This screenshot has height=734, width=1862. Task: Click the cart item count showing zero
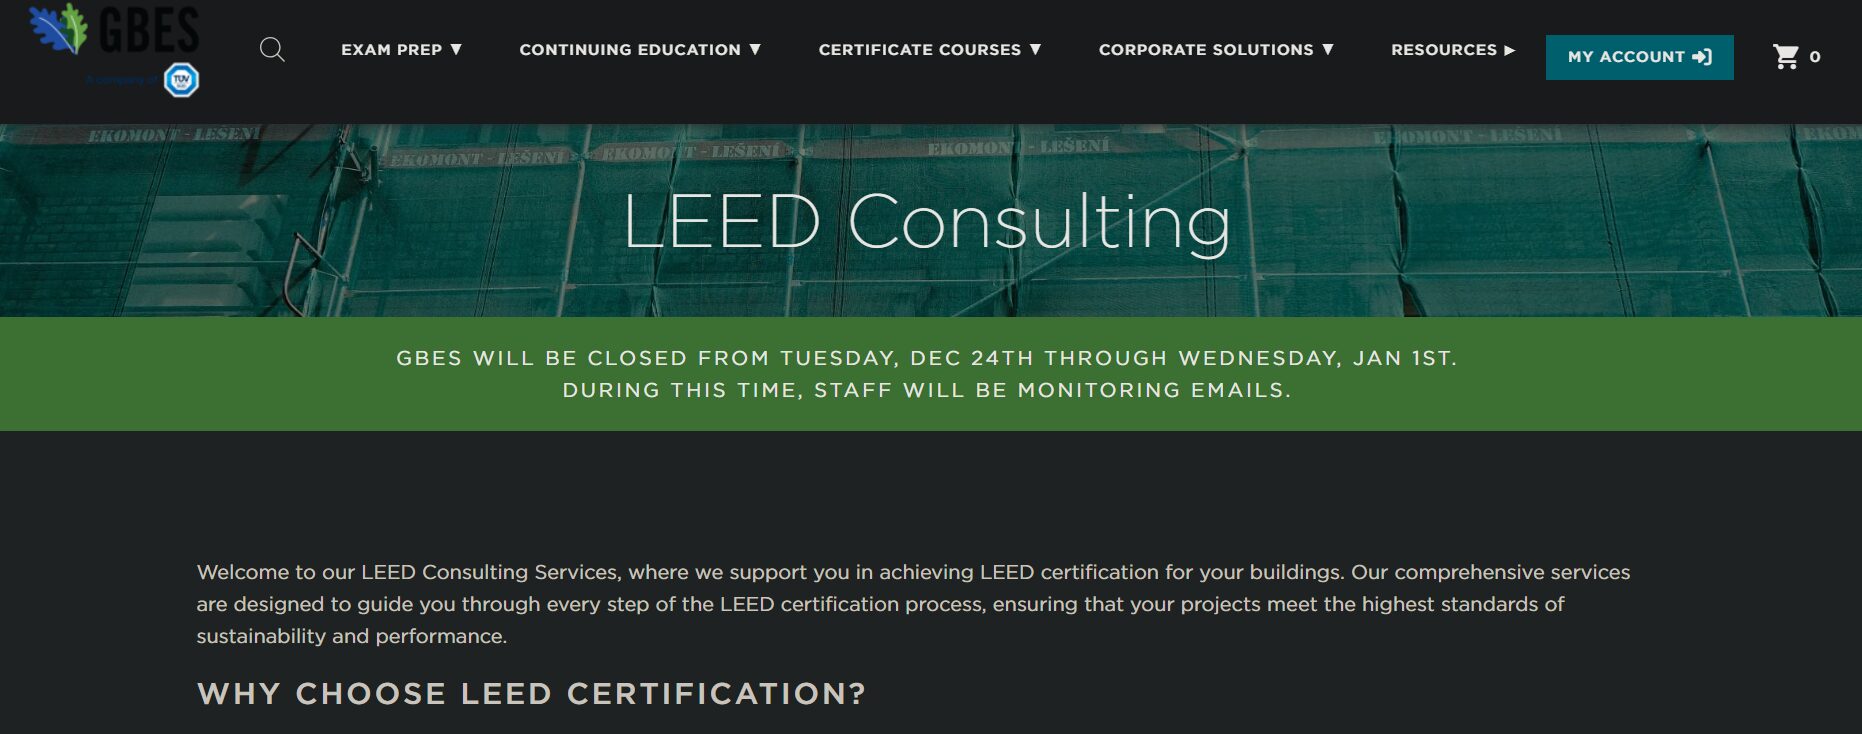[1816, 58]
